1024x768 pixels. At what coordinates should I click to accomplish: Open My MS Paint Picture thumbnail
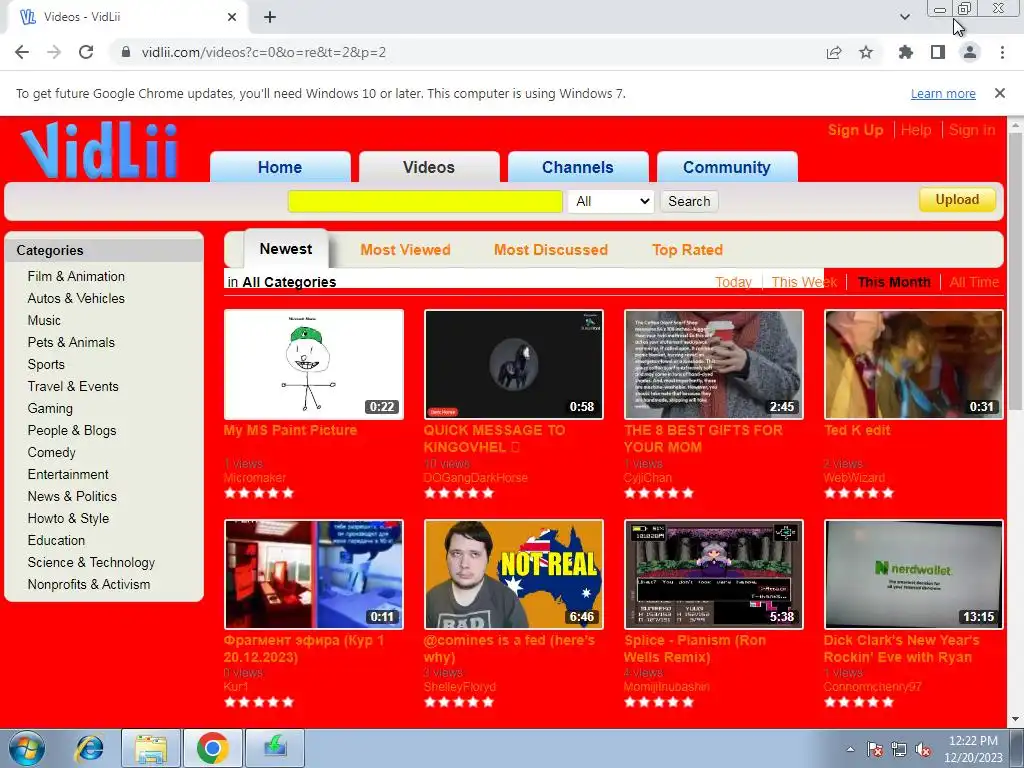(x=314, y=364)
